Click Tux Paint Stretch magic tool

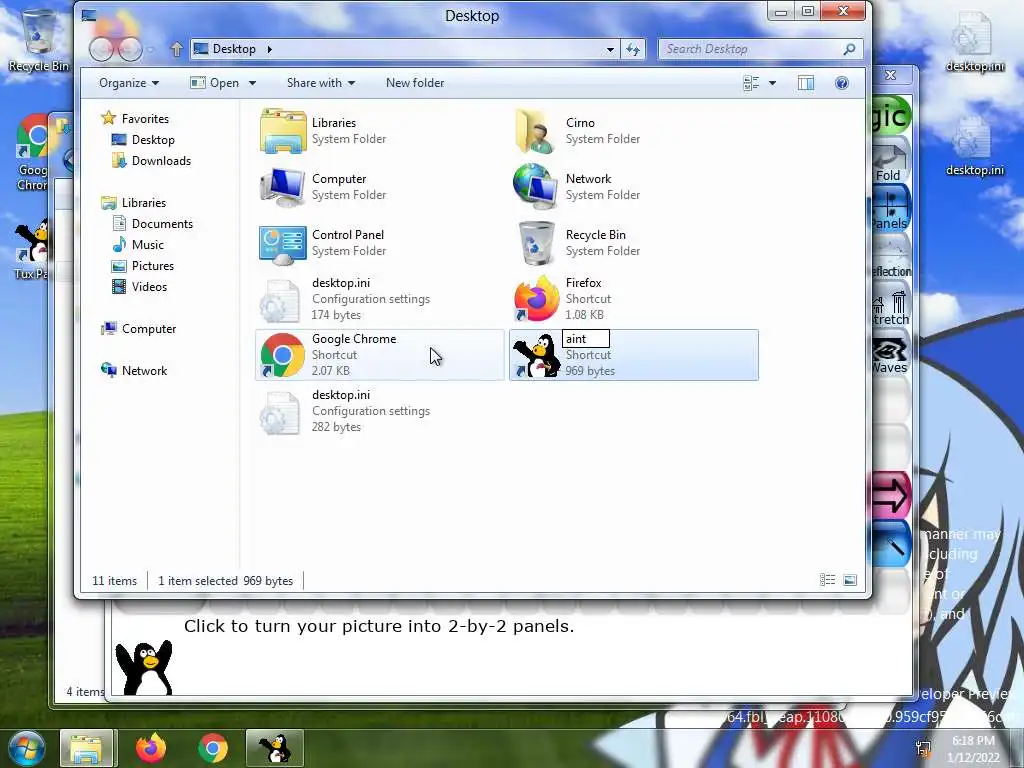891,306
